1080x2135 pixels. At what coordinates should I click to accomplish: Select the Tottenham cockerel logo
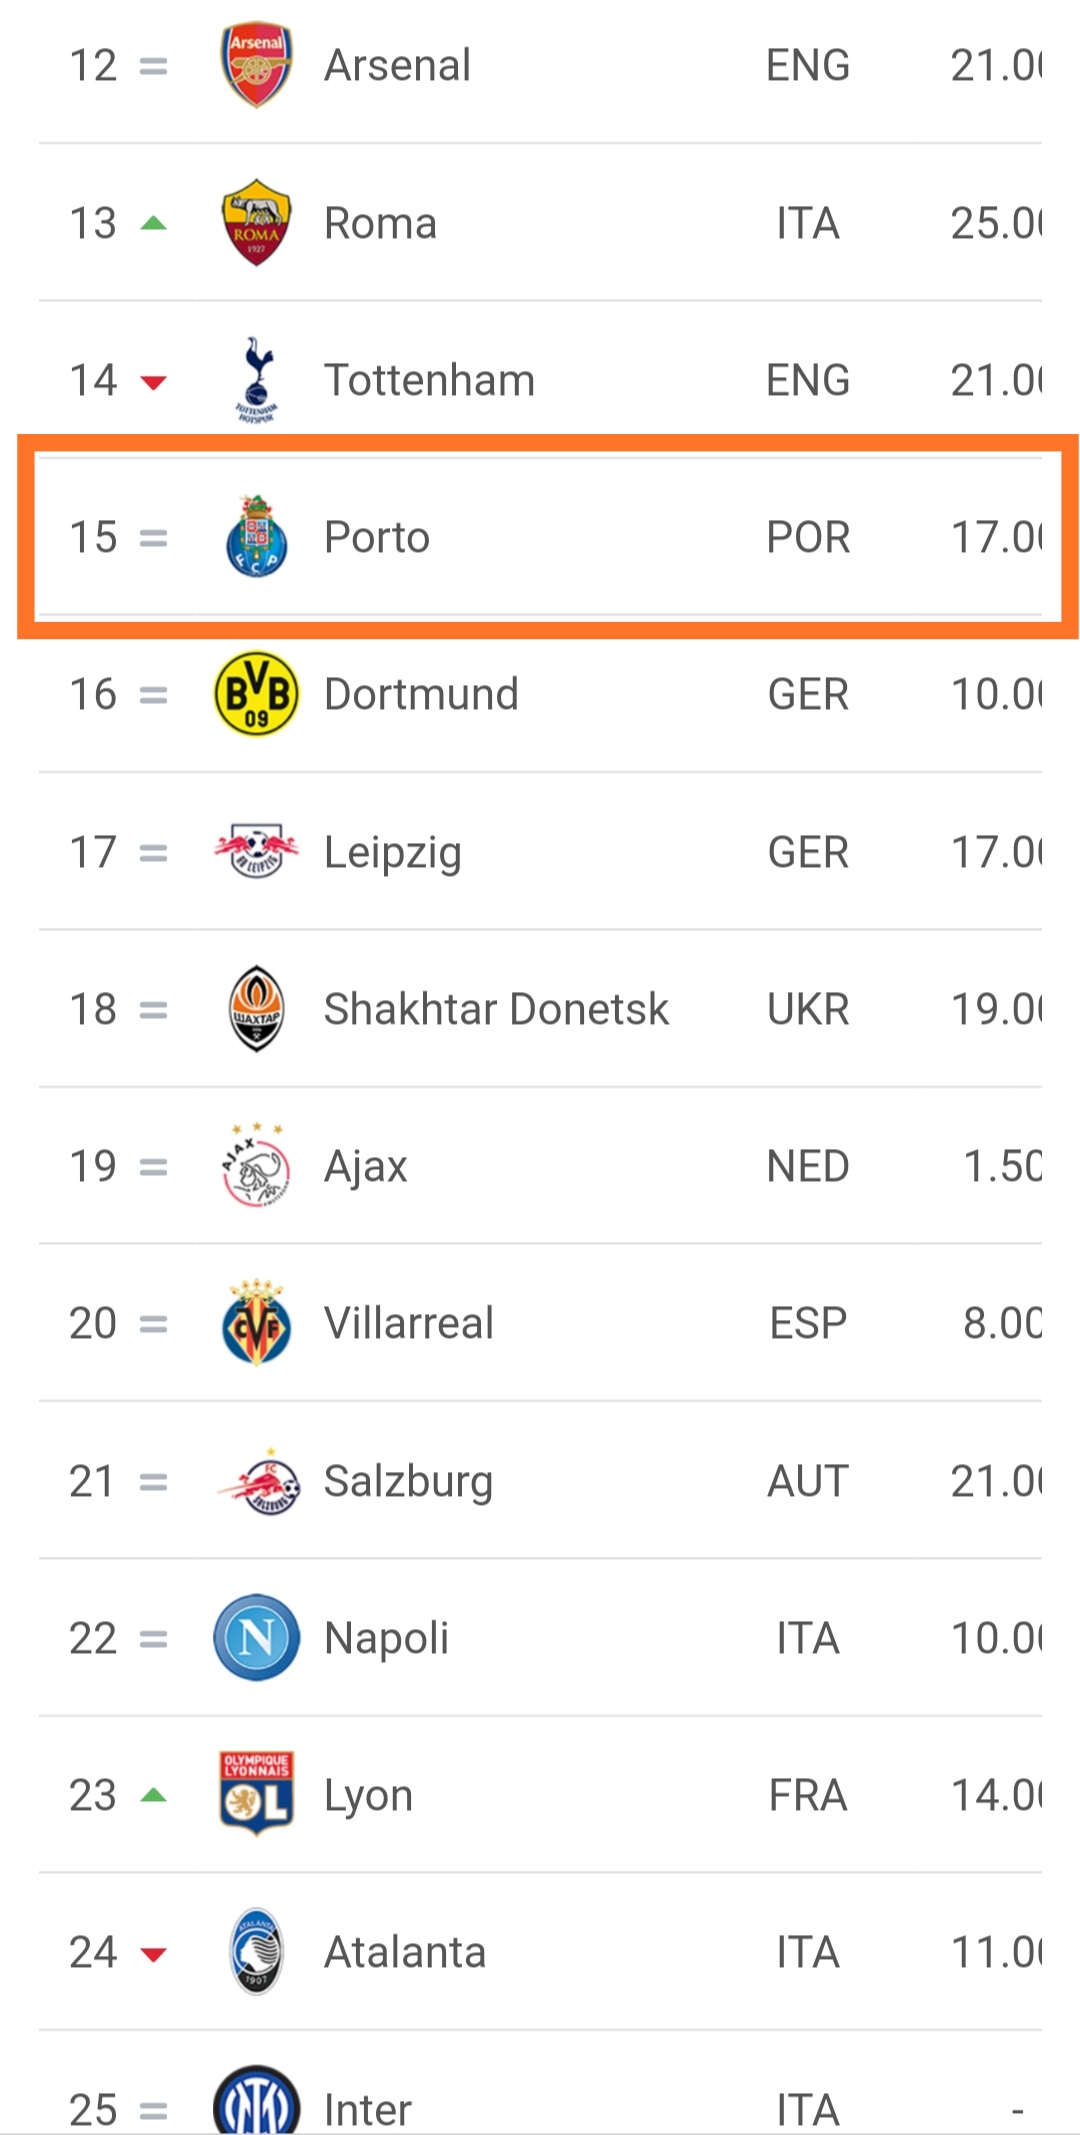point(256,380)
